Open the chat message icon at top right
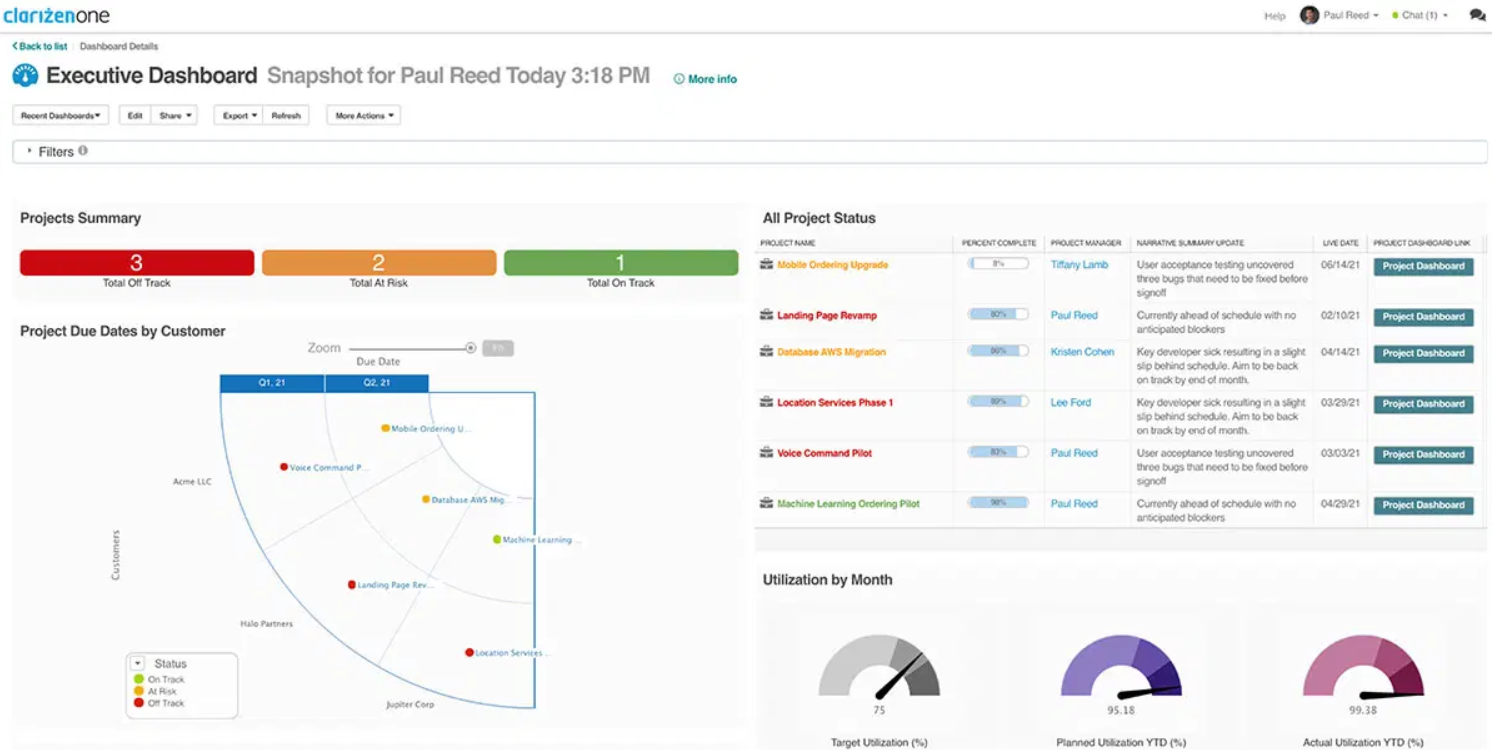The image size is (1492, 750). (x=1476, y=15)
